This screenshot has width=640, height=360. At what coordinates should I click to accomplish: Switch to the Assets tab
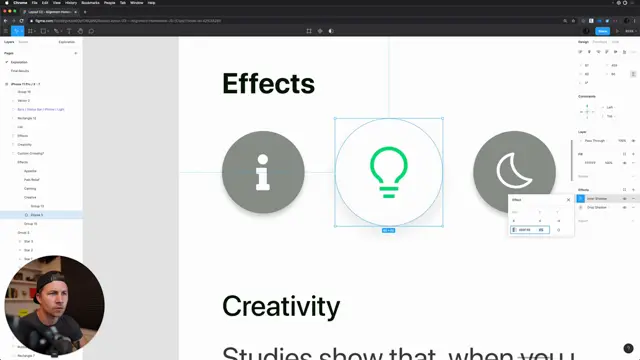(x=23, y=42)
